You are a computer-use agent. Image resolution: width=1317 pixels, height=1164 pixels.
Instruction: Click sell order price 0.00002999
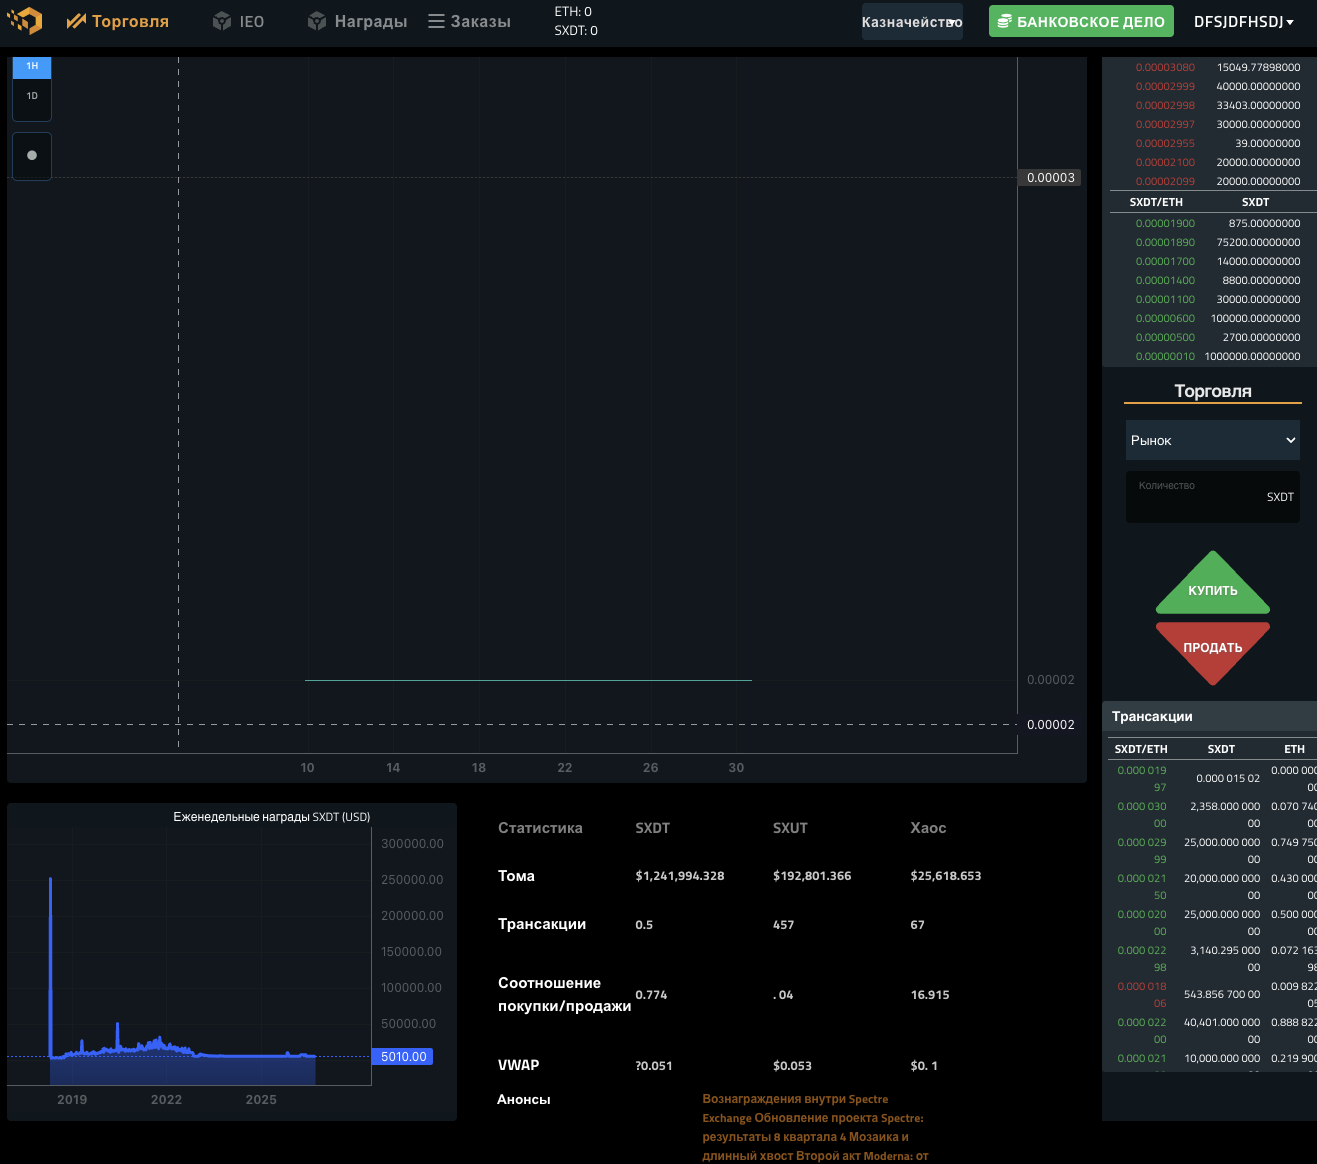point(1165,86)
